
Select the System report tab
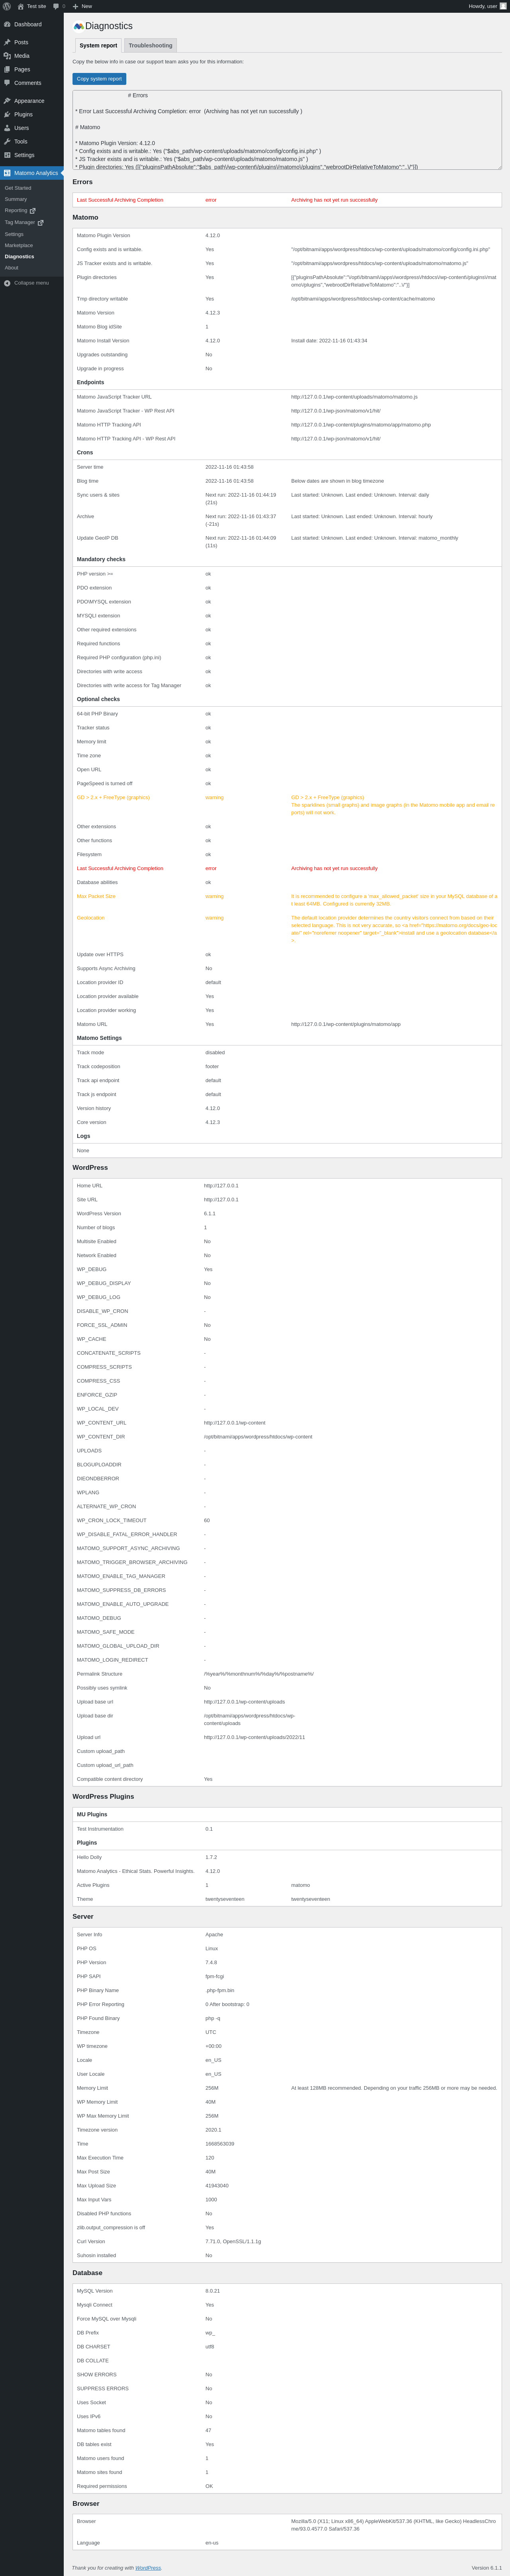tap(98, 45)
